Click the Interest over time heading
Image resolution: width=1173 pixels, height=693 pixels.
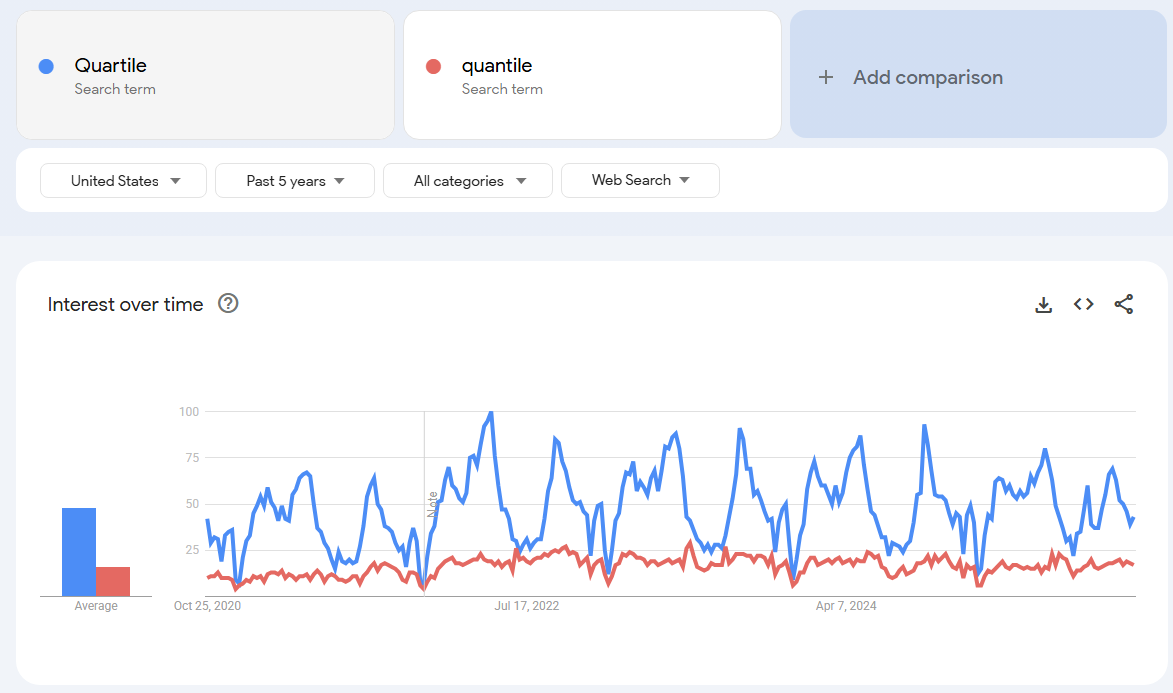125,305
